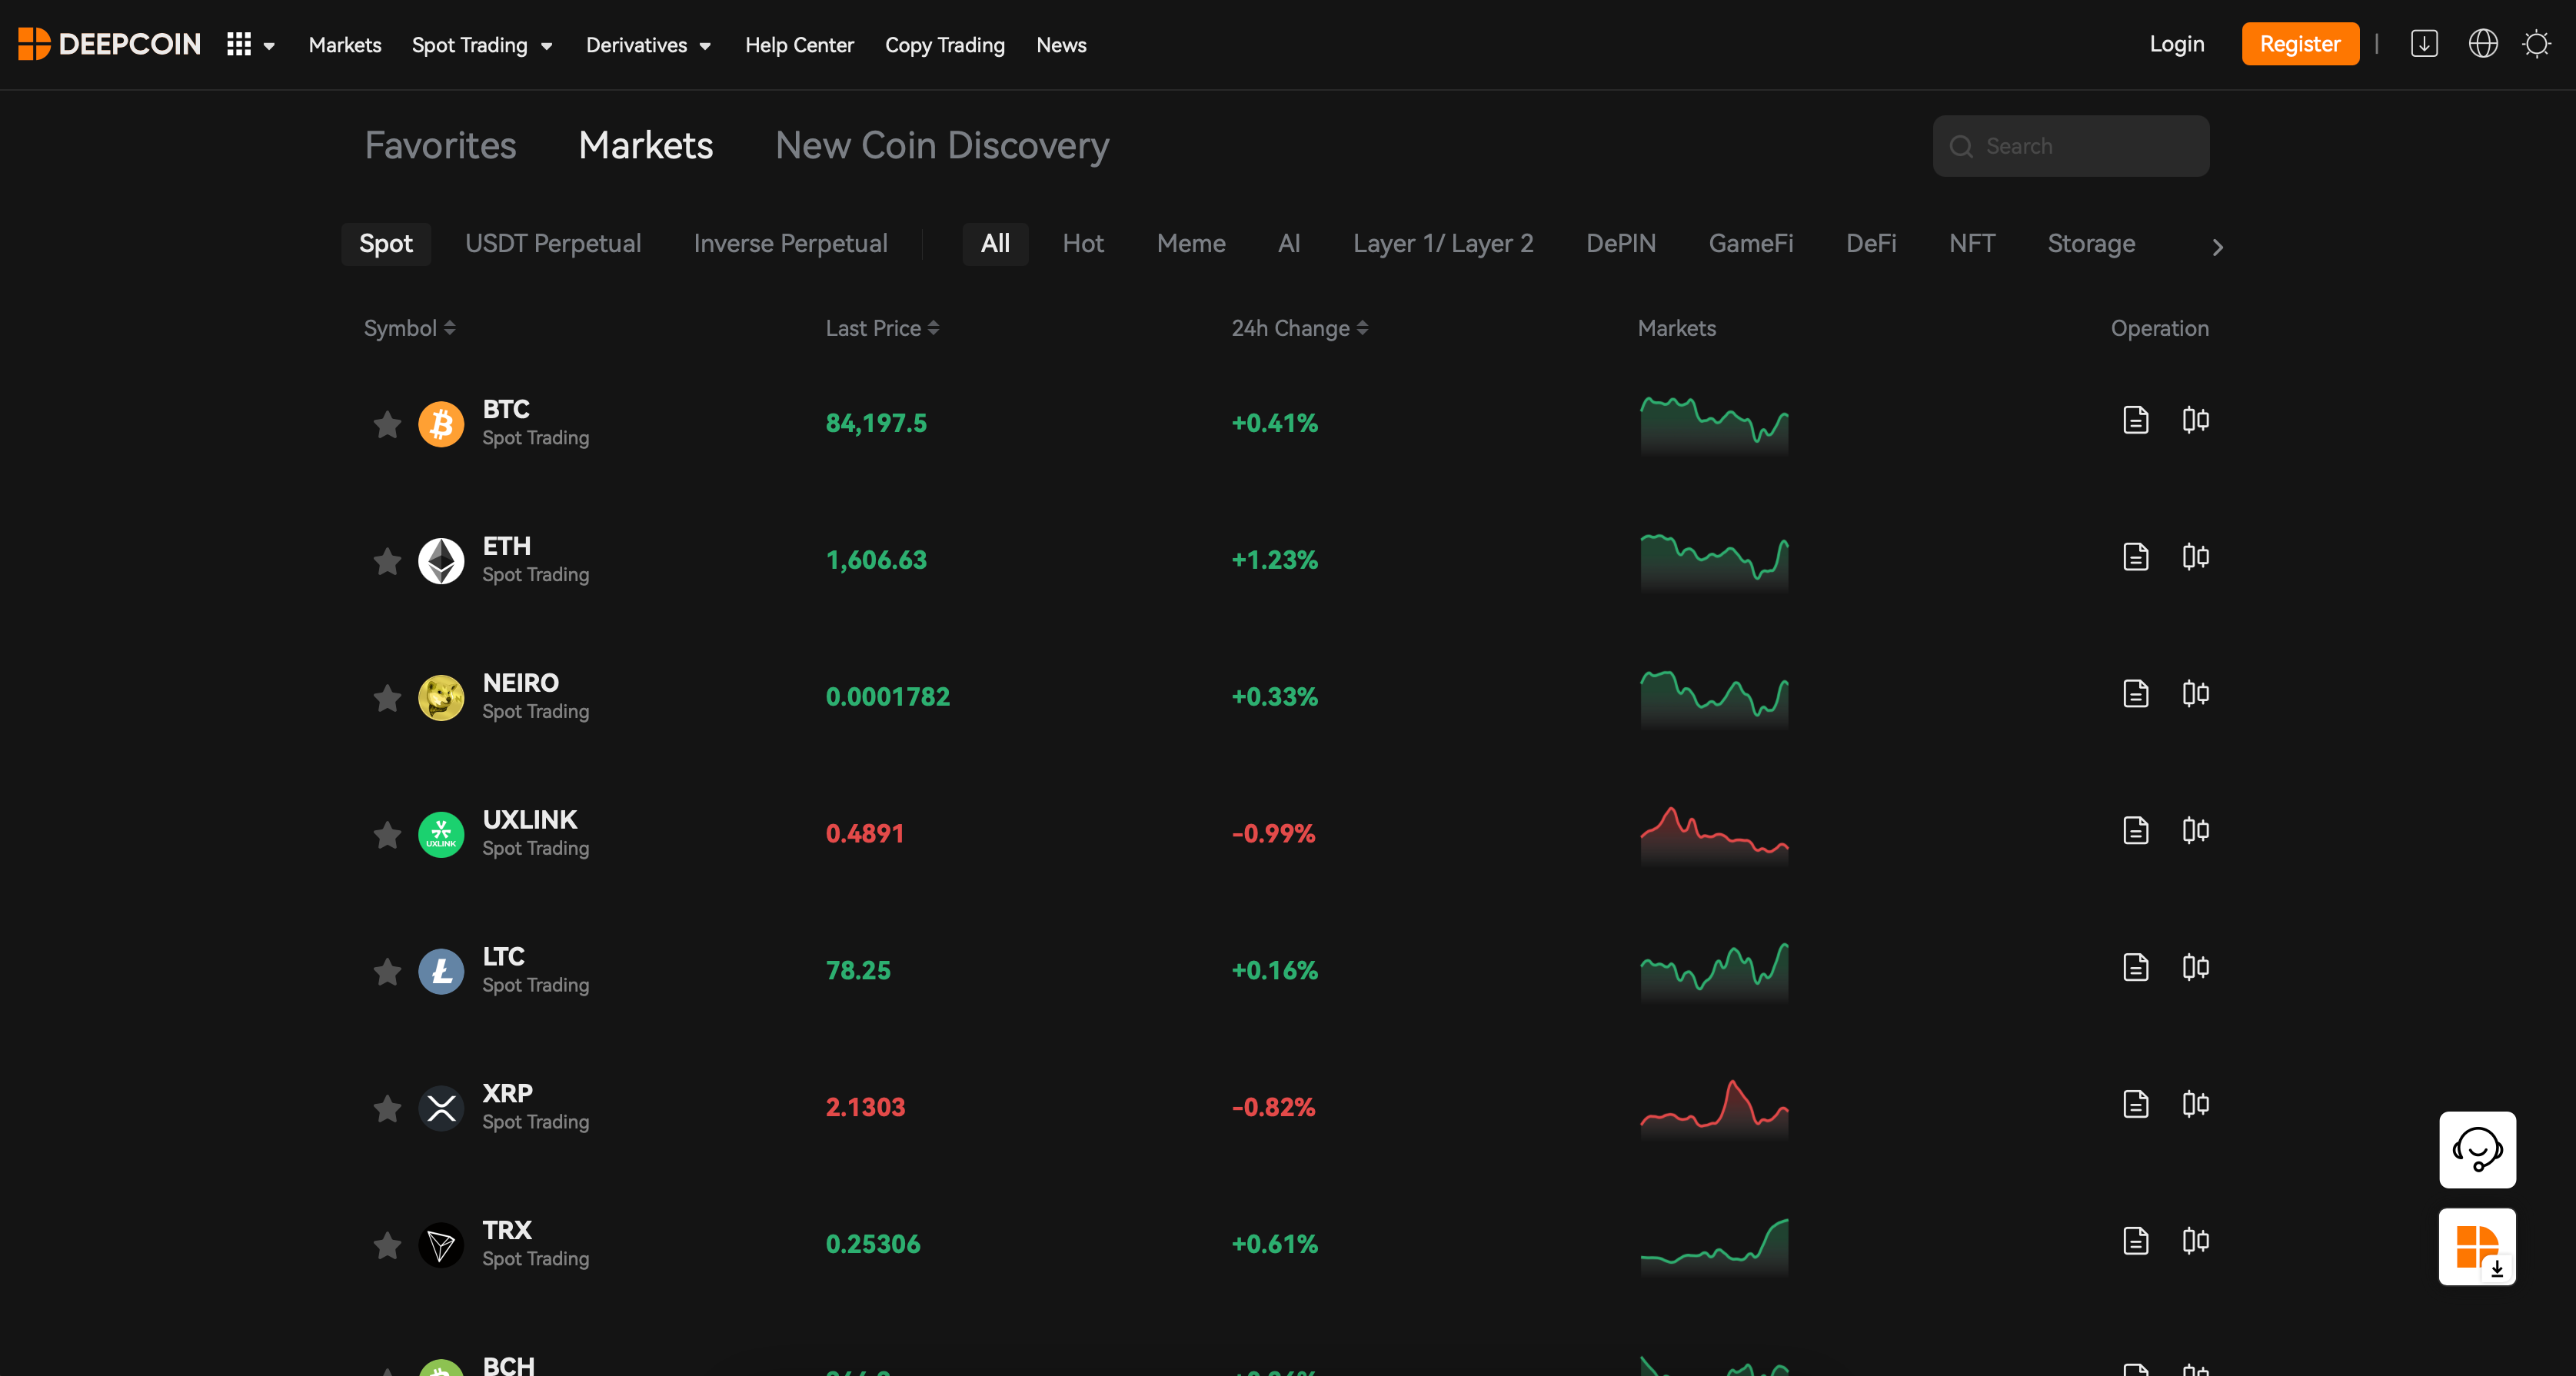Expand the caret beside apps grid

coord(269,46)
